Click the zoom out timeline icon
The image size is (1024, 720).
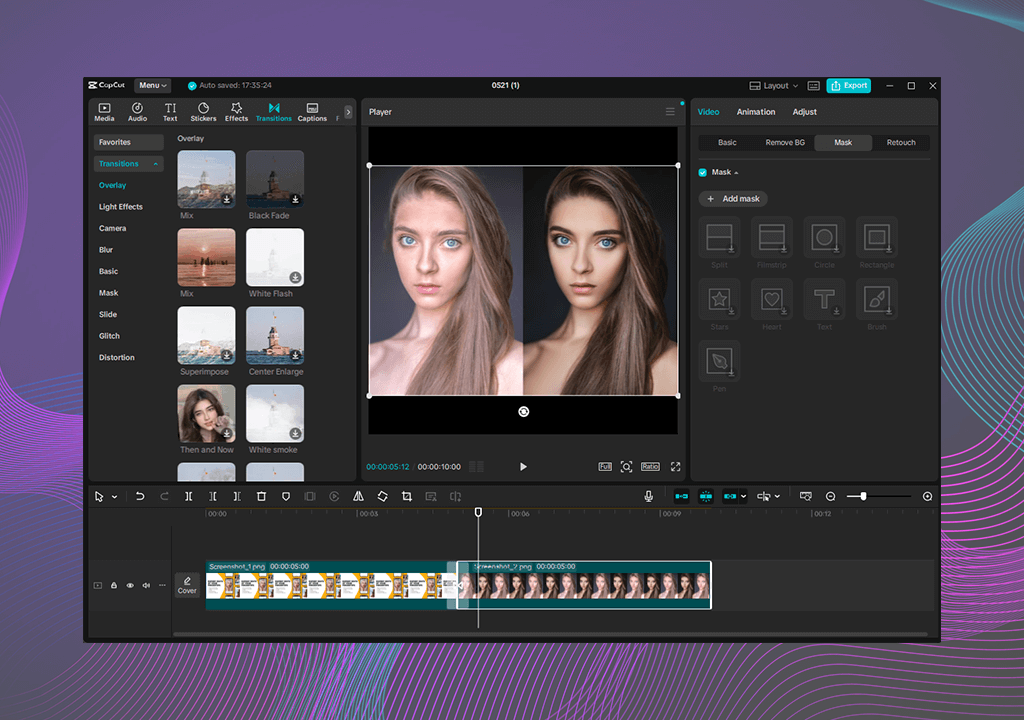click(830, 497)
